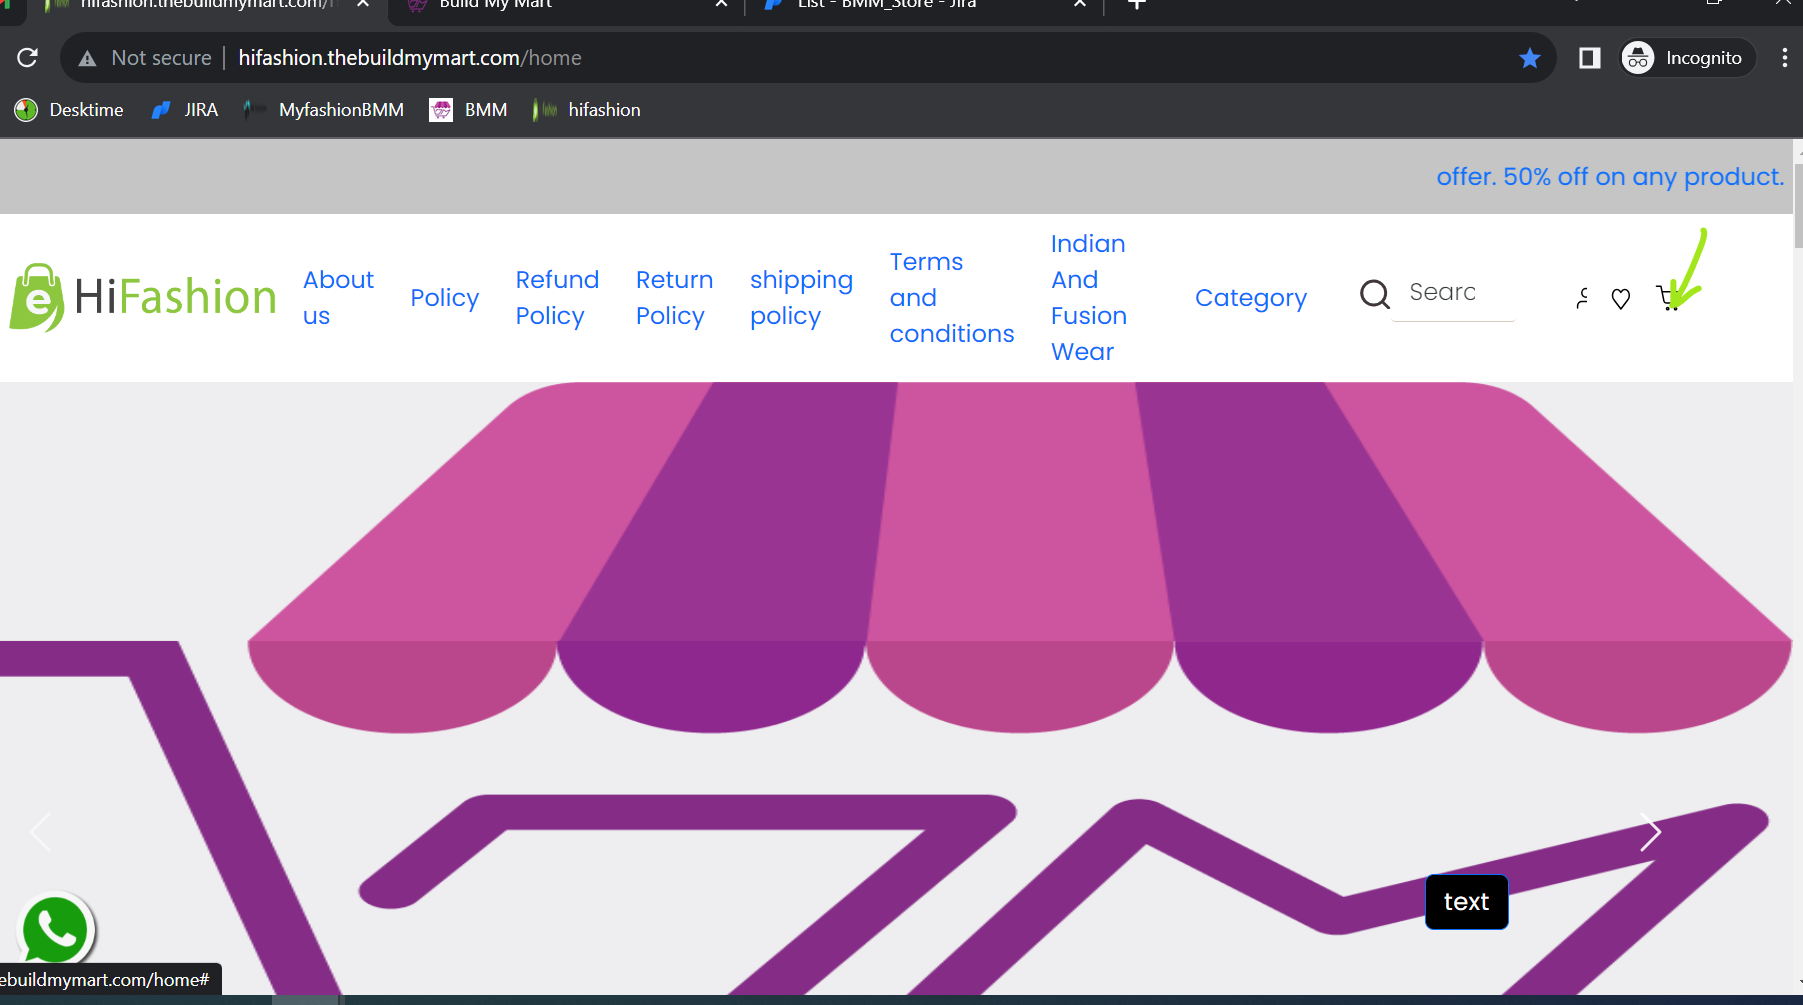Open the browser side panel icon

click(1589, 58)
